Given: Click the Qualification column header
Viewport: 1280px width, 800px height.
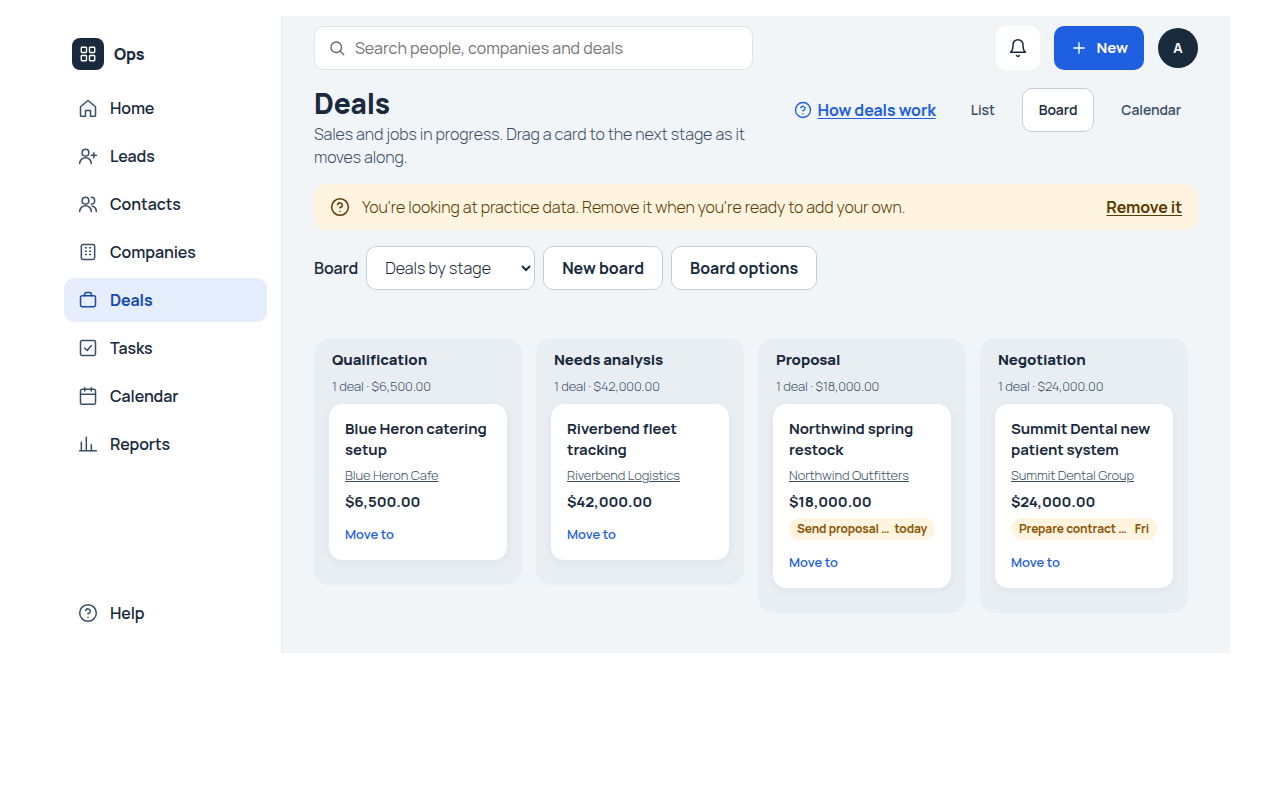Looking at the screenshot, I should click(x=379, y=360).
